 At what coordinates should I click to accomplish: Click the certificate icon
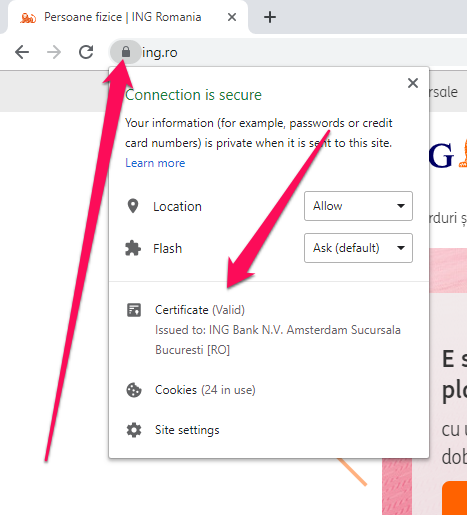(x=134, y=310)
